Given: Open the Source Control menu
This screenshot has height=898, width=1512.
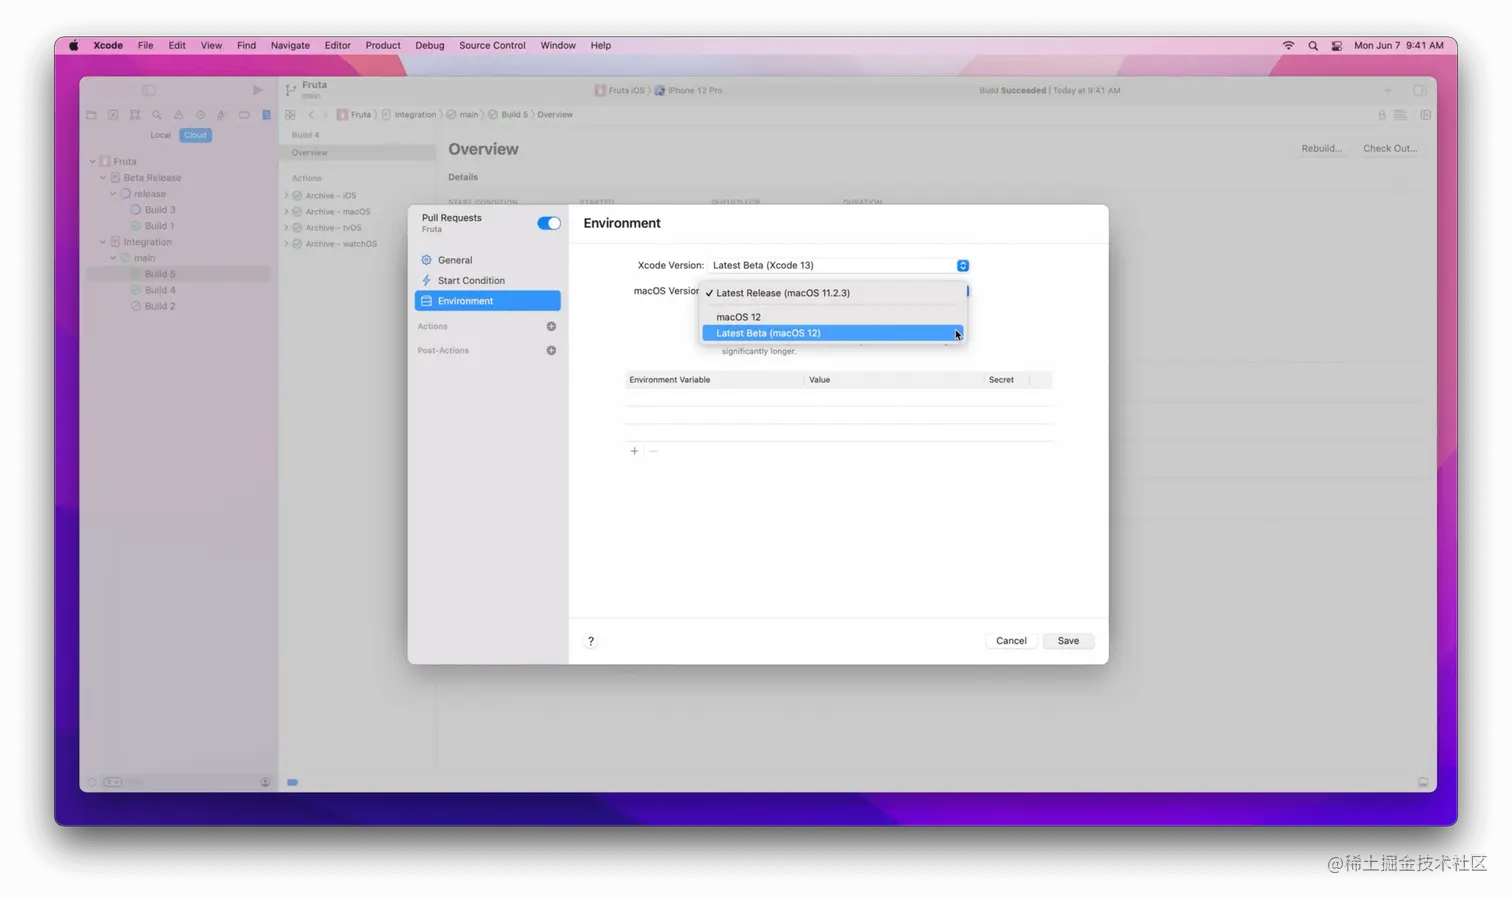Looking at the screenshot, I should [492, 46].
